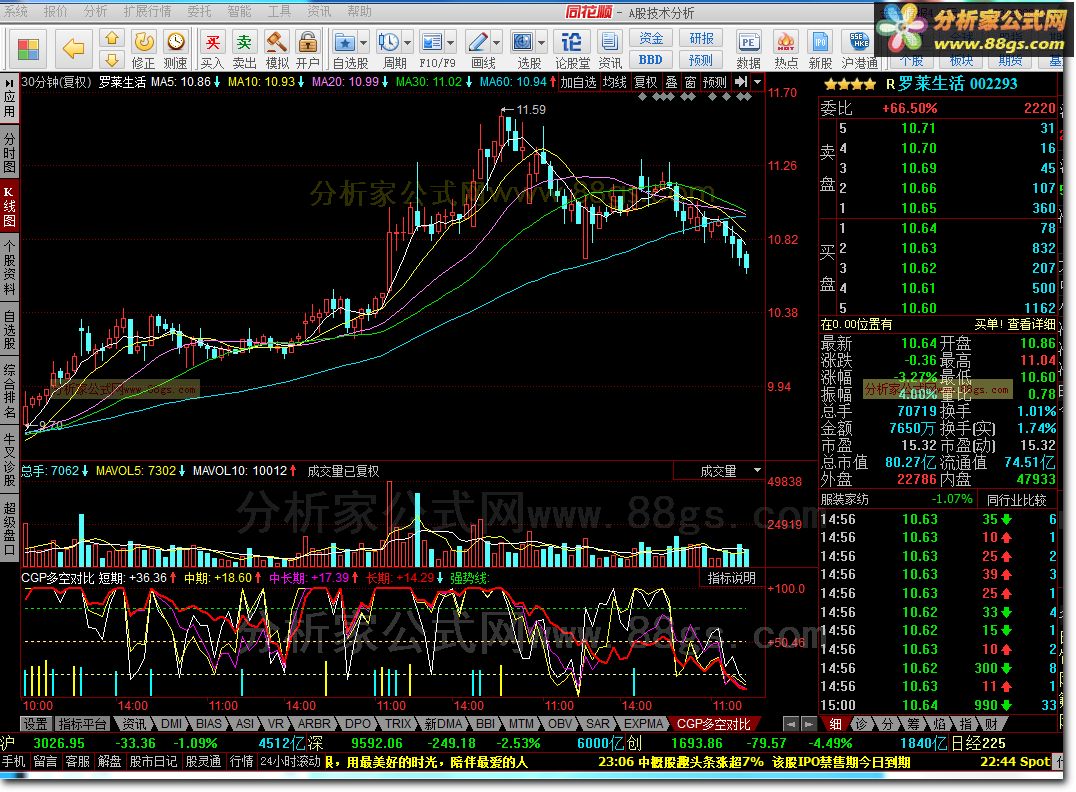Expand the 画线 dropdown arrow
The width and height of the screenshot is (1076, 792).
click(497, 43)
